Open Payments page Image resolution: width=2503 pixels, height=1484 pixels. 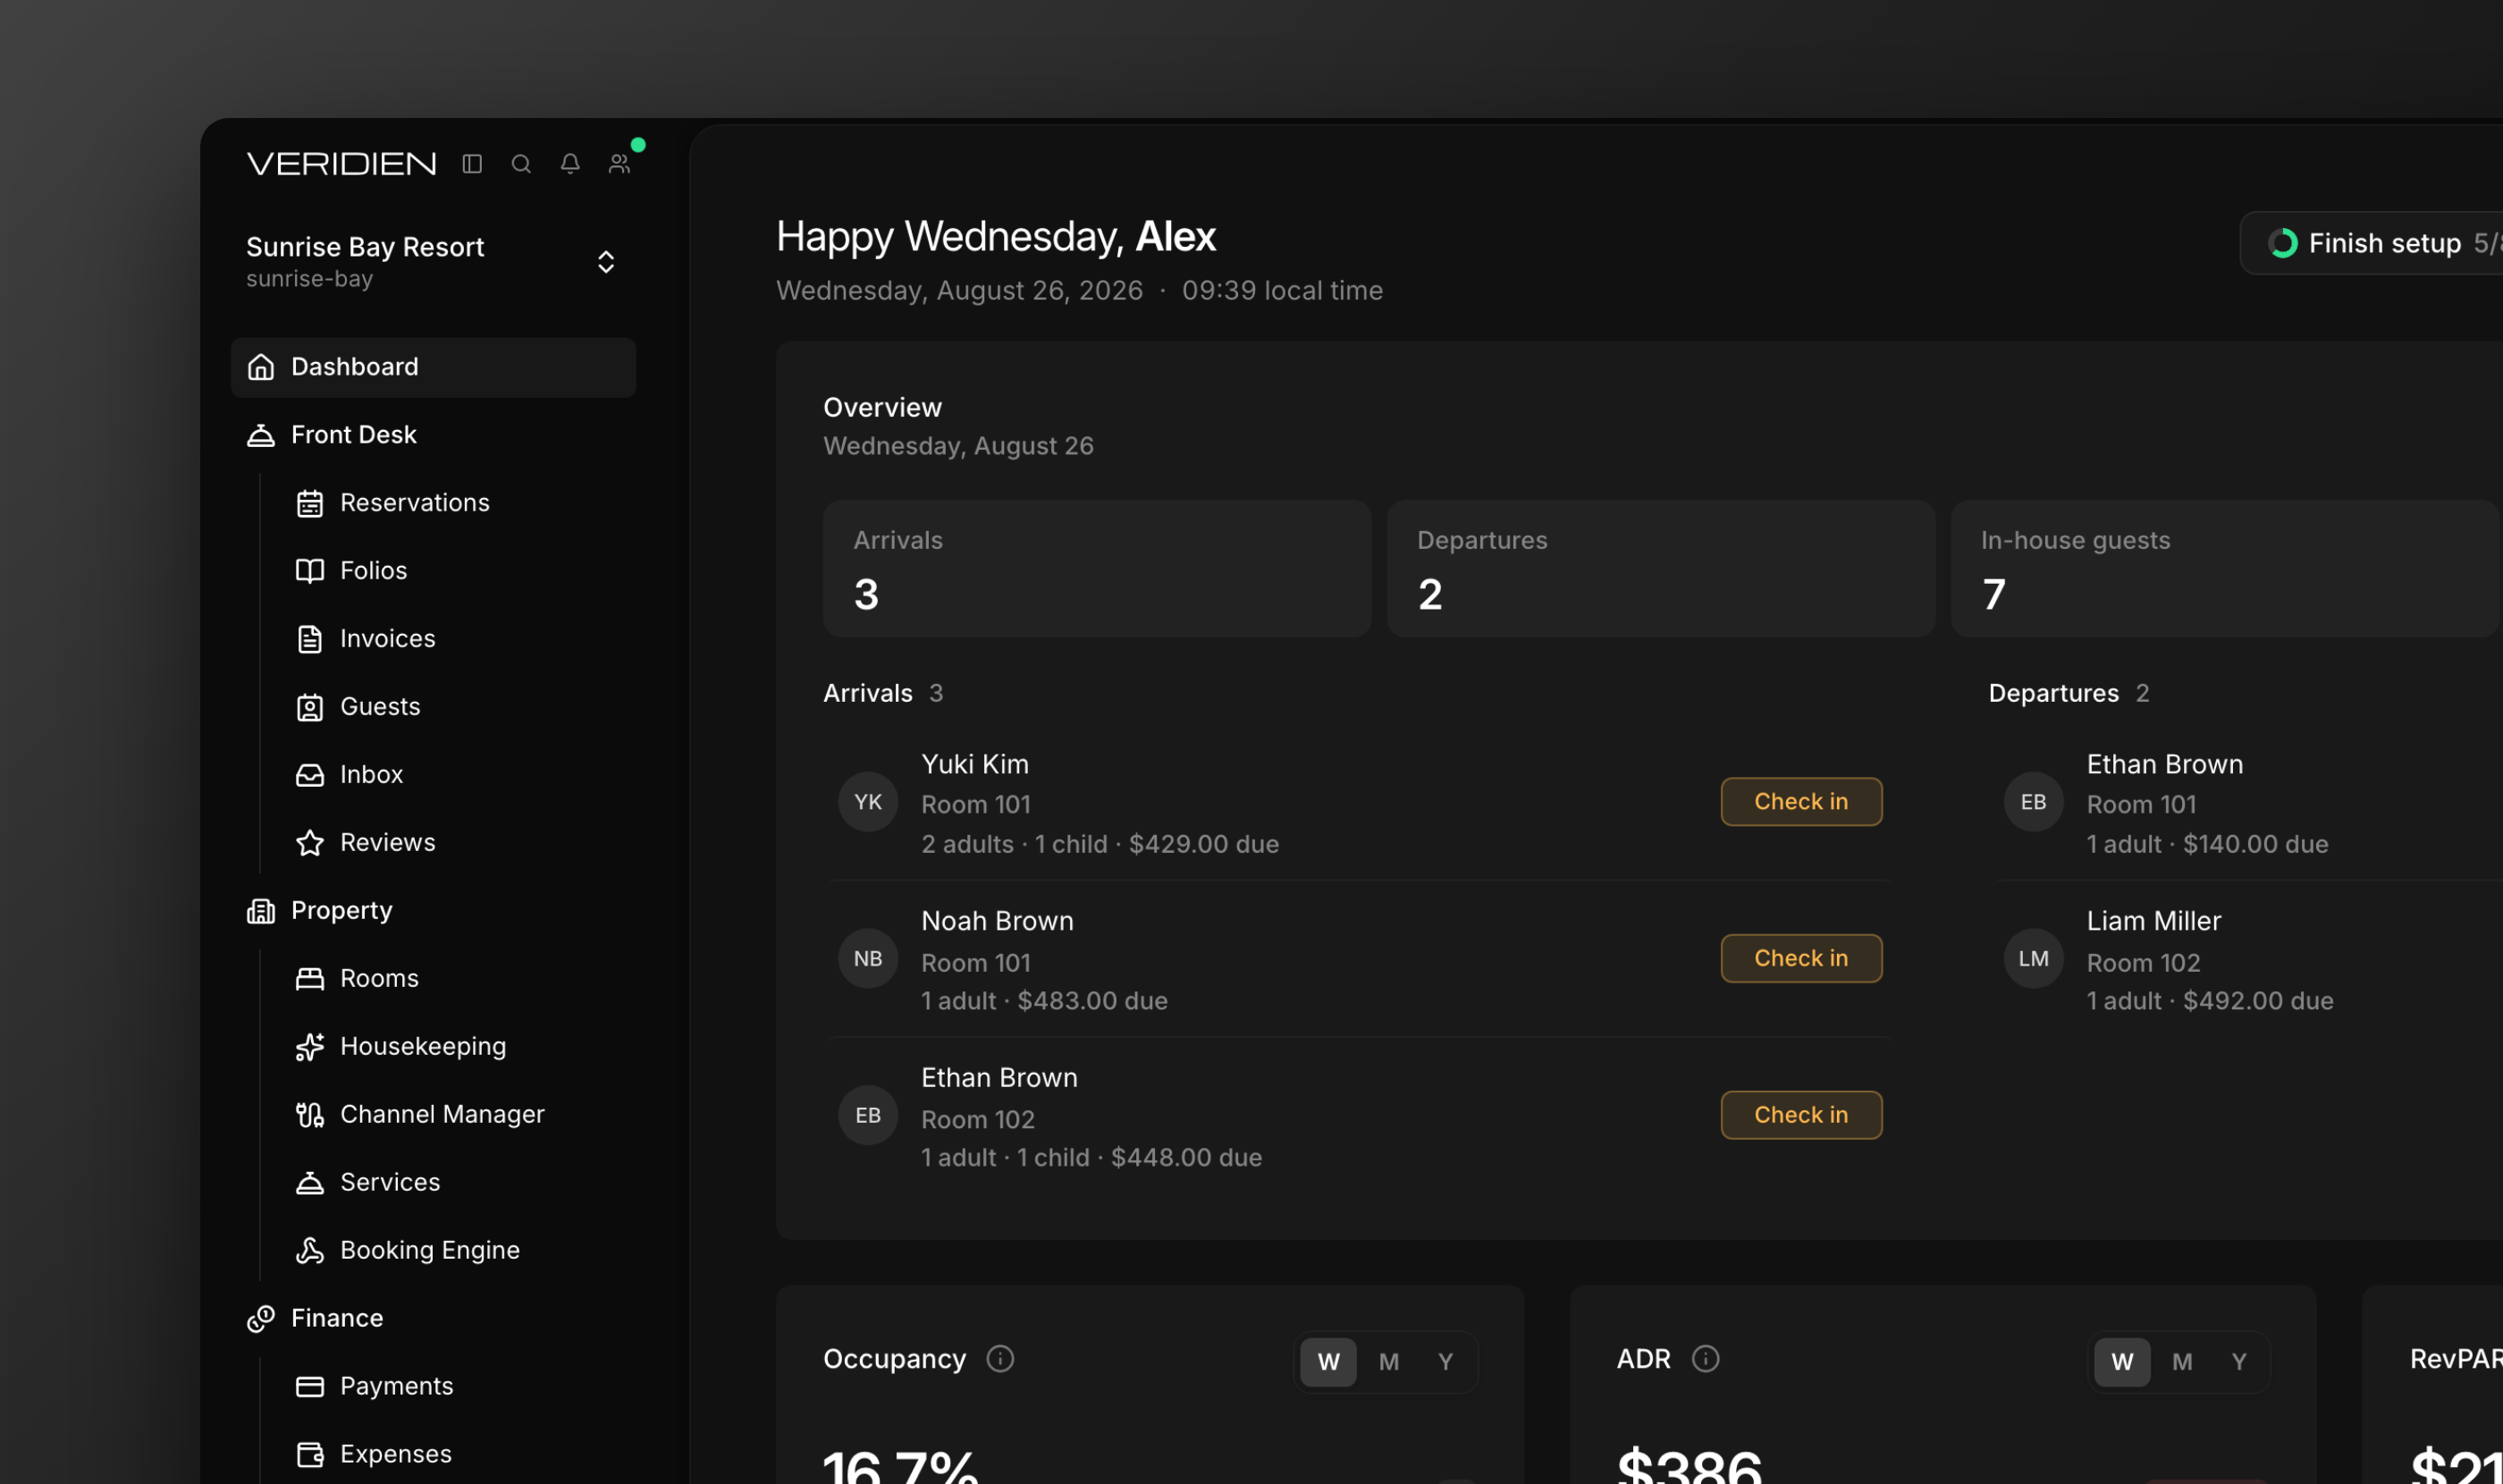458,1387
